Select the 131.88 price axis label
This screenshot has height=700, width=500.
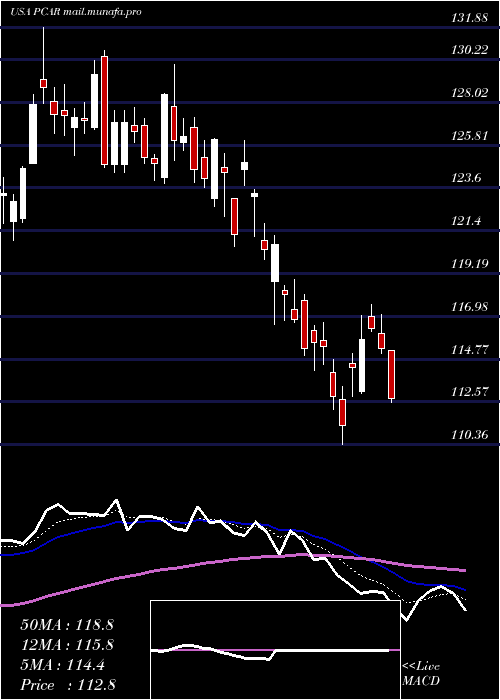coord(469,19)
